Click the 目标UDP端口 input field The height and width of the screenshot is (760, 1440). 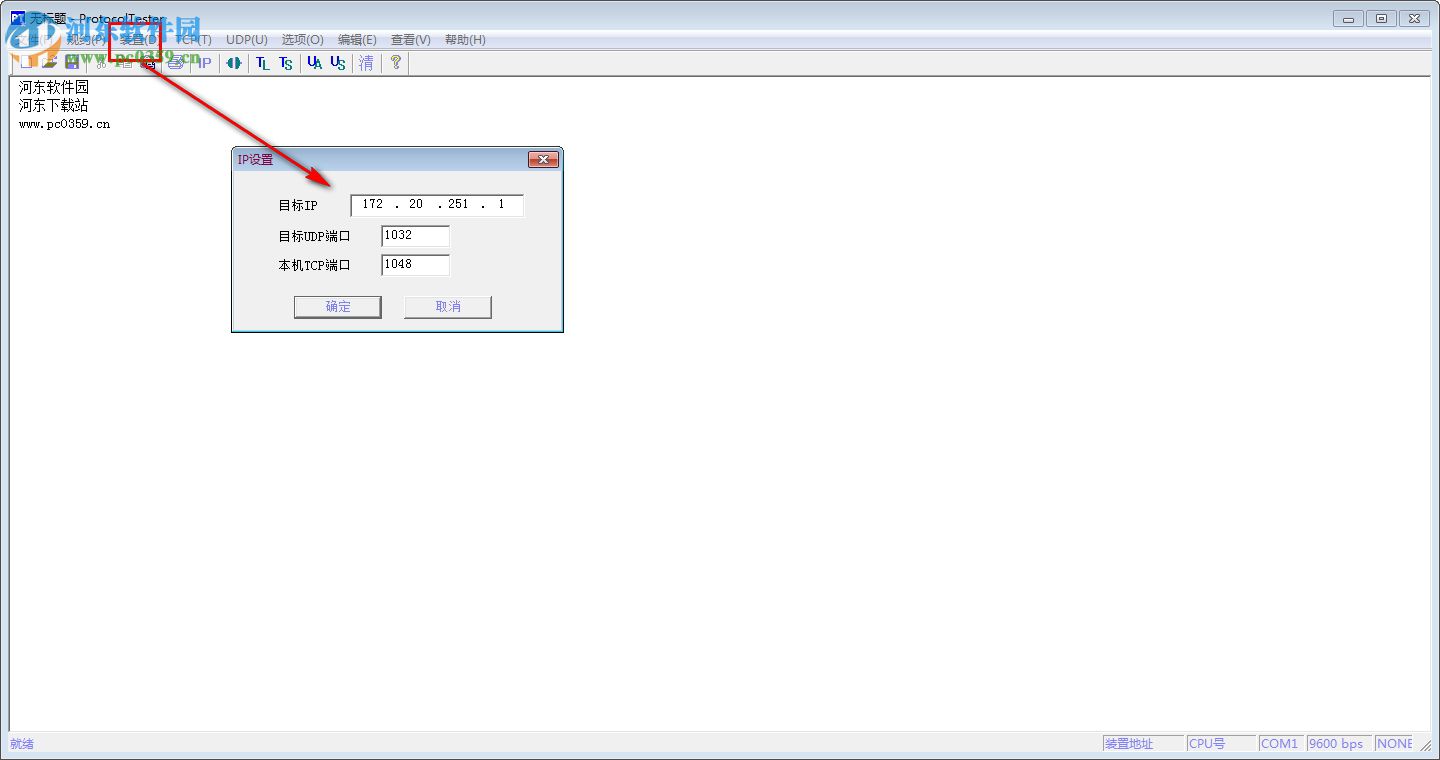pyautogui.click(x=414, y=236)
